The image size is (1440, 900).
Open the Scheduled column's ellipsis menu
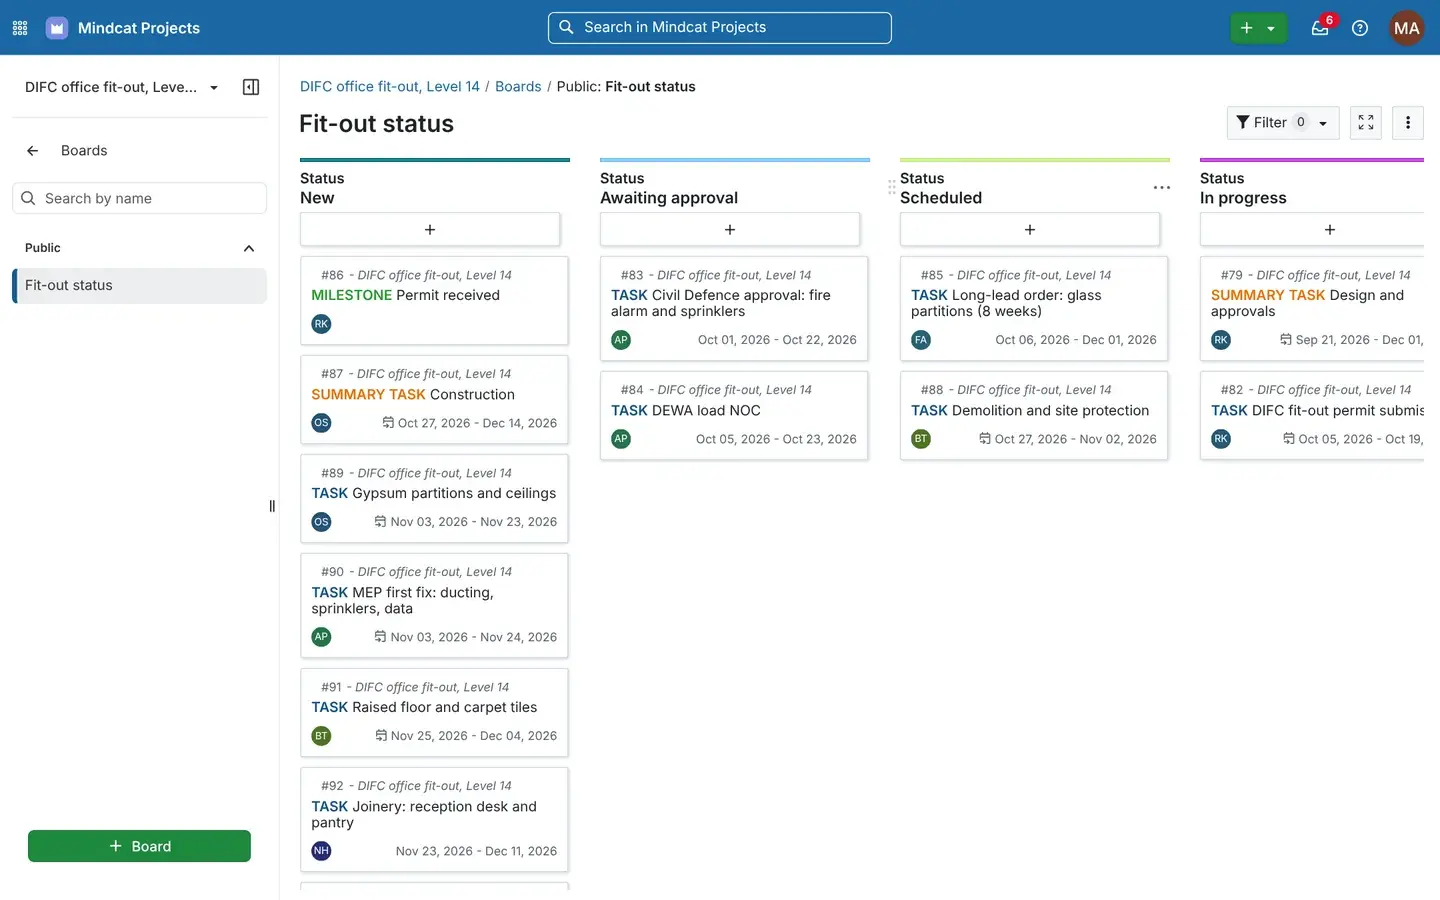coord(1161,188)
